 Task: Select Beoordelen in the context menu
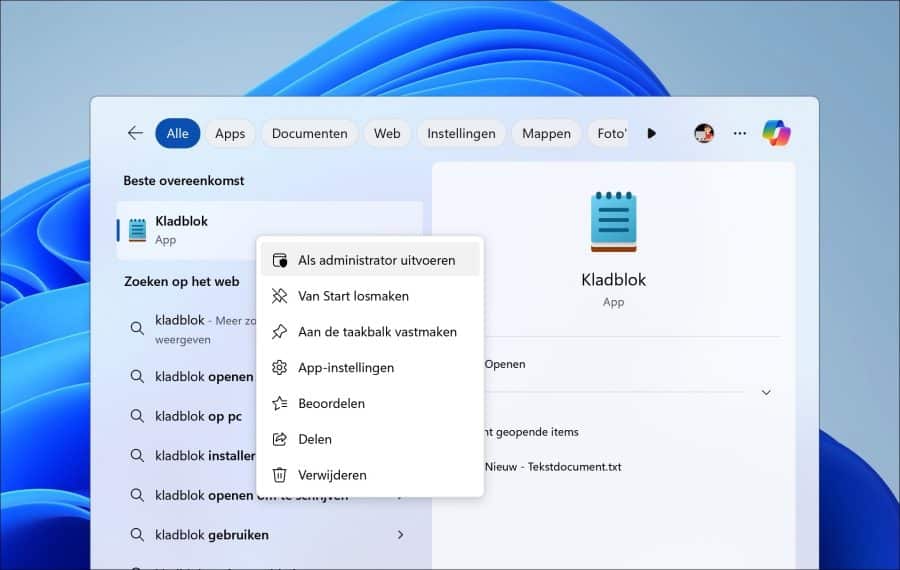[331, 404]
